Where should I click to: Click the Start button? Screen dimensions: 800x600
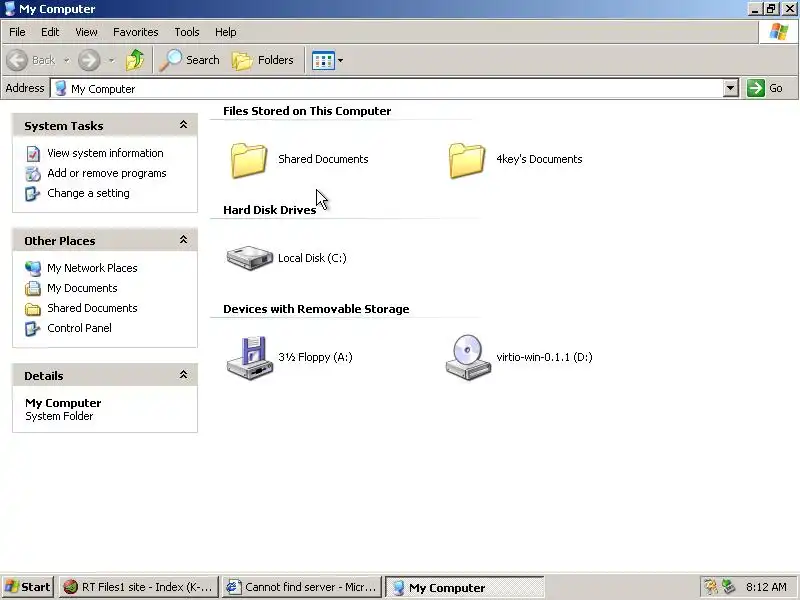(28, 587)
